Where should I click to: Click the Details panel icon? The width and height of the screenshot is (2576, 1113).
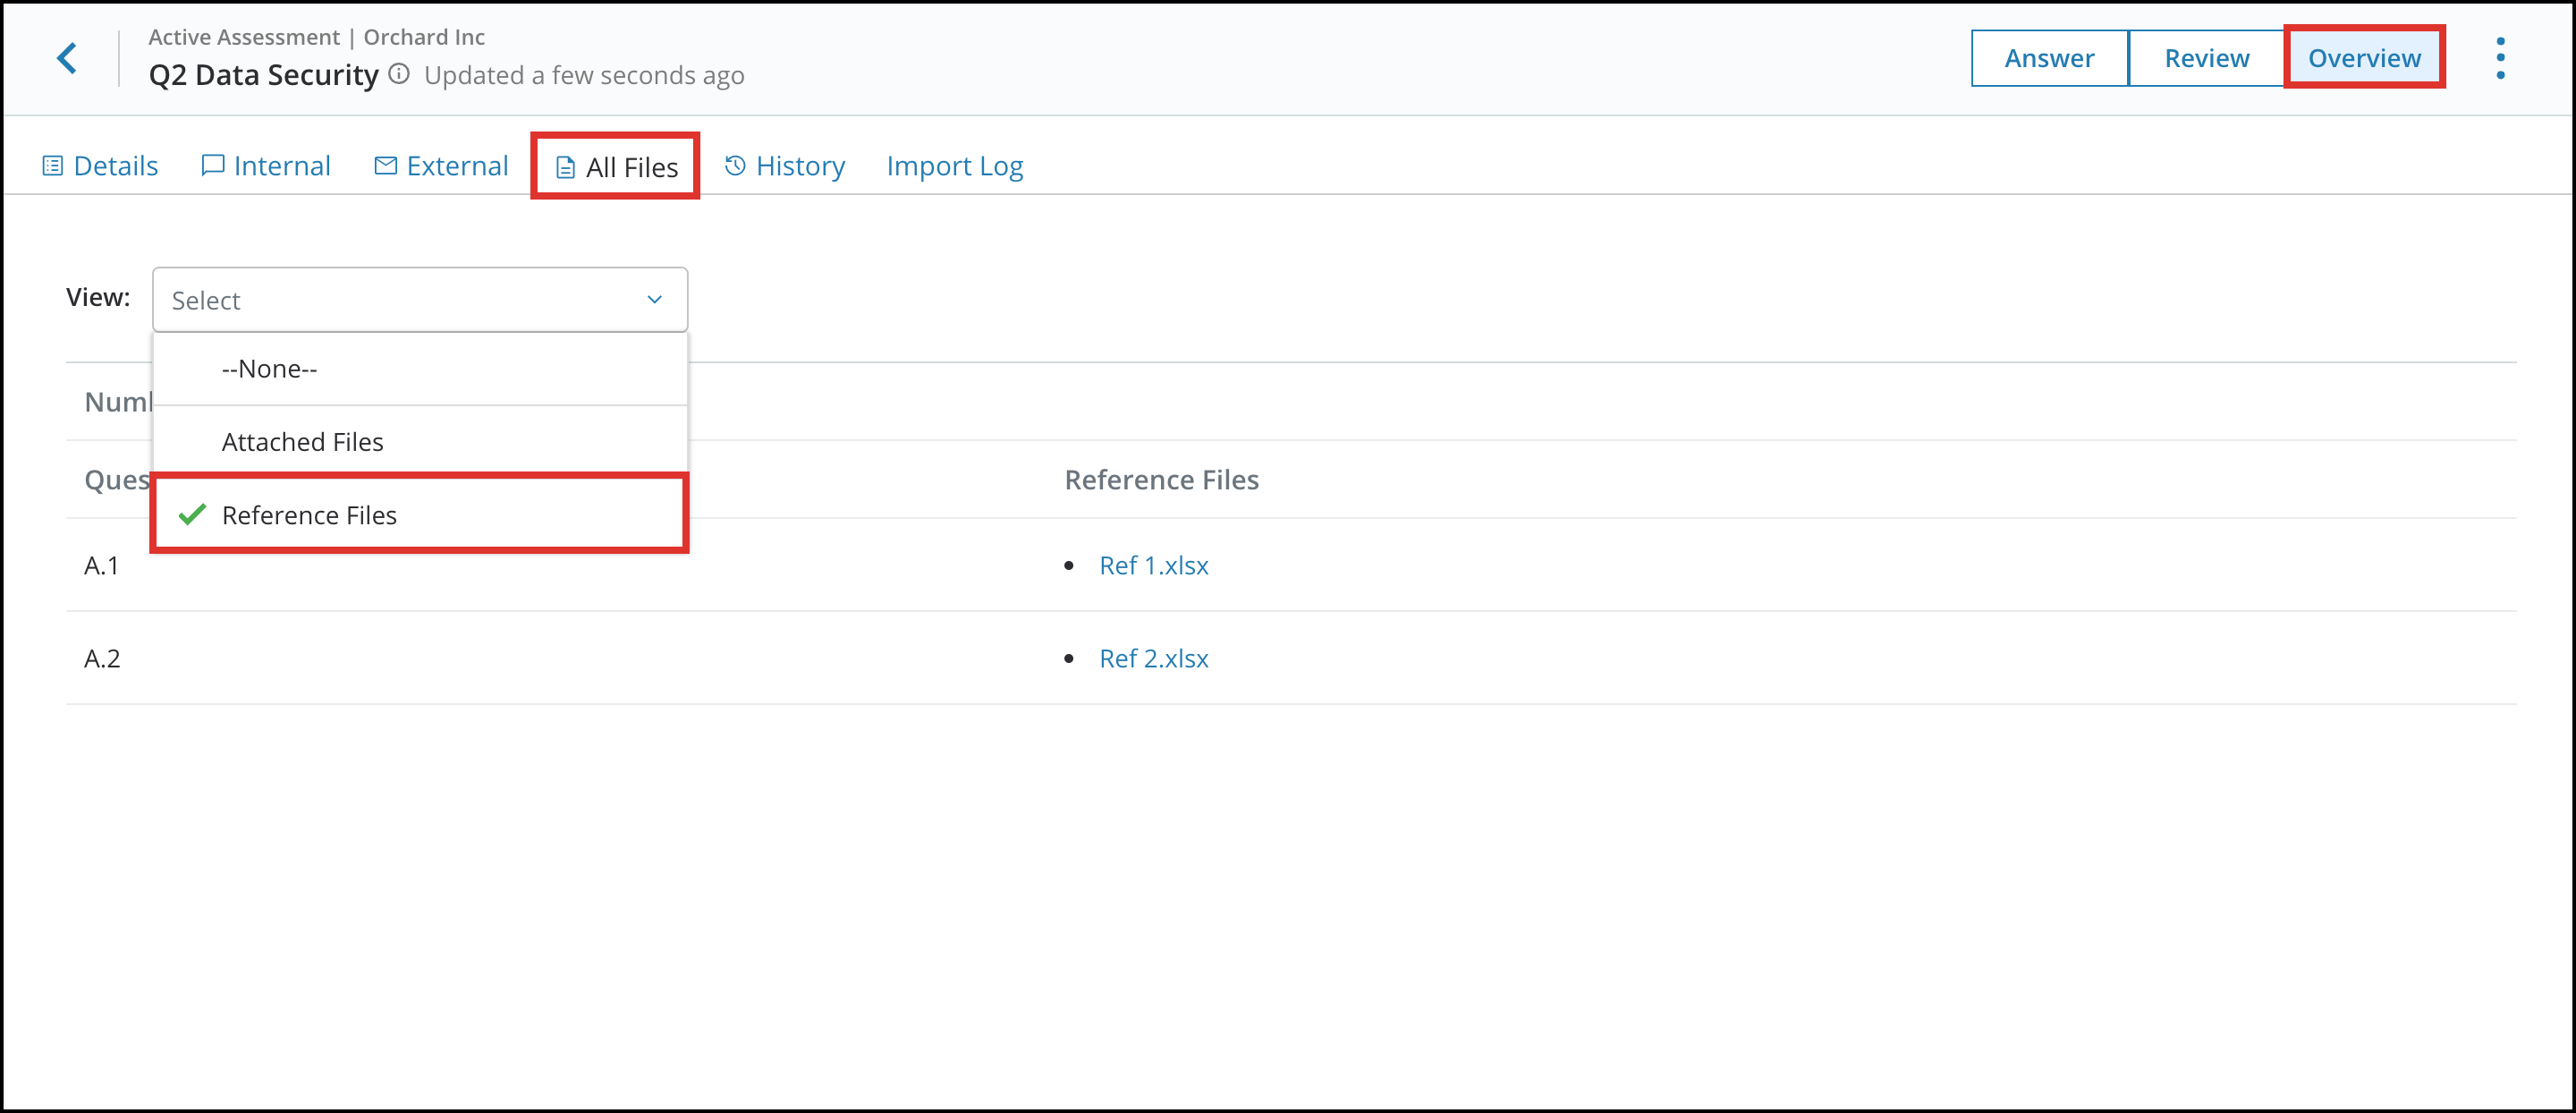coord(53,165)
